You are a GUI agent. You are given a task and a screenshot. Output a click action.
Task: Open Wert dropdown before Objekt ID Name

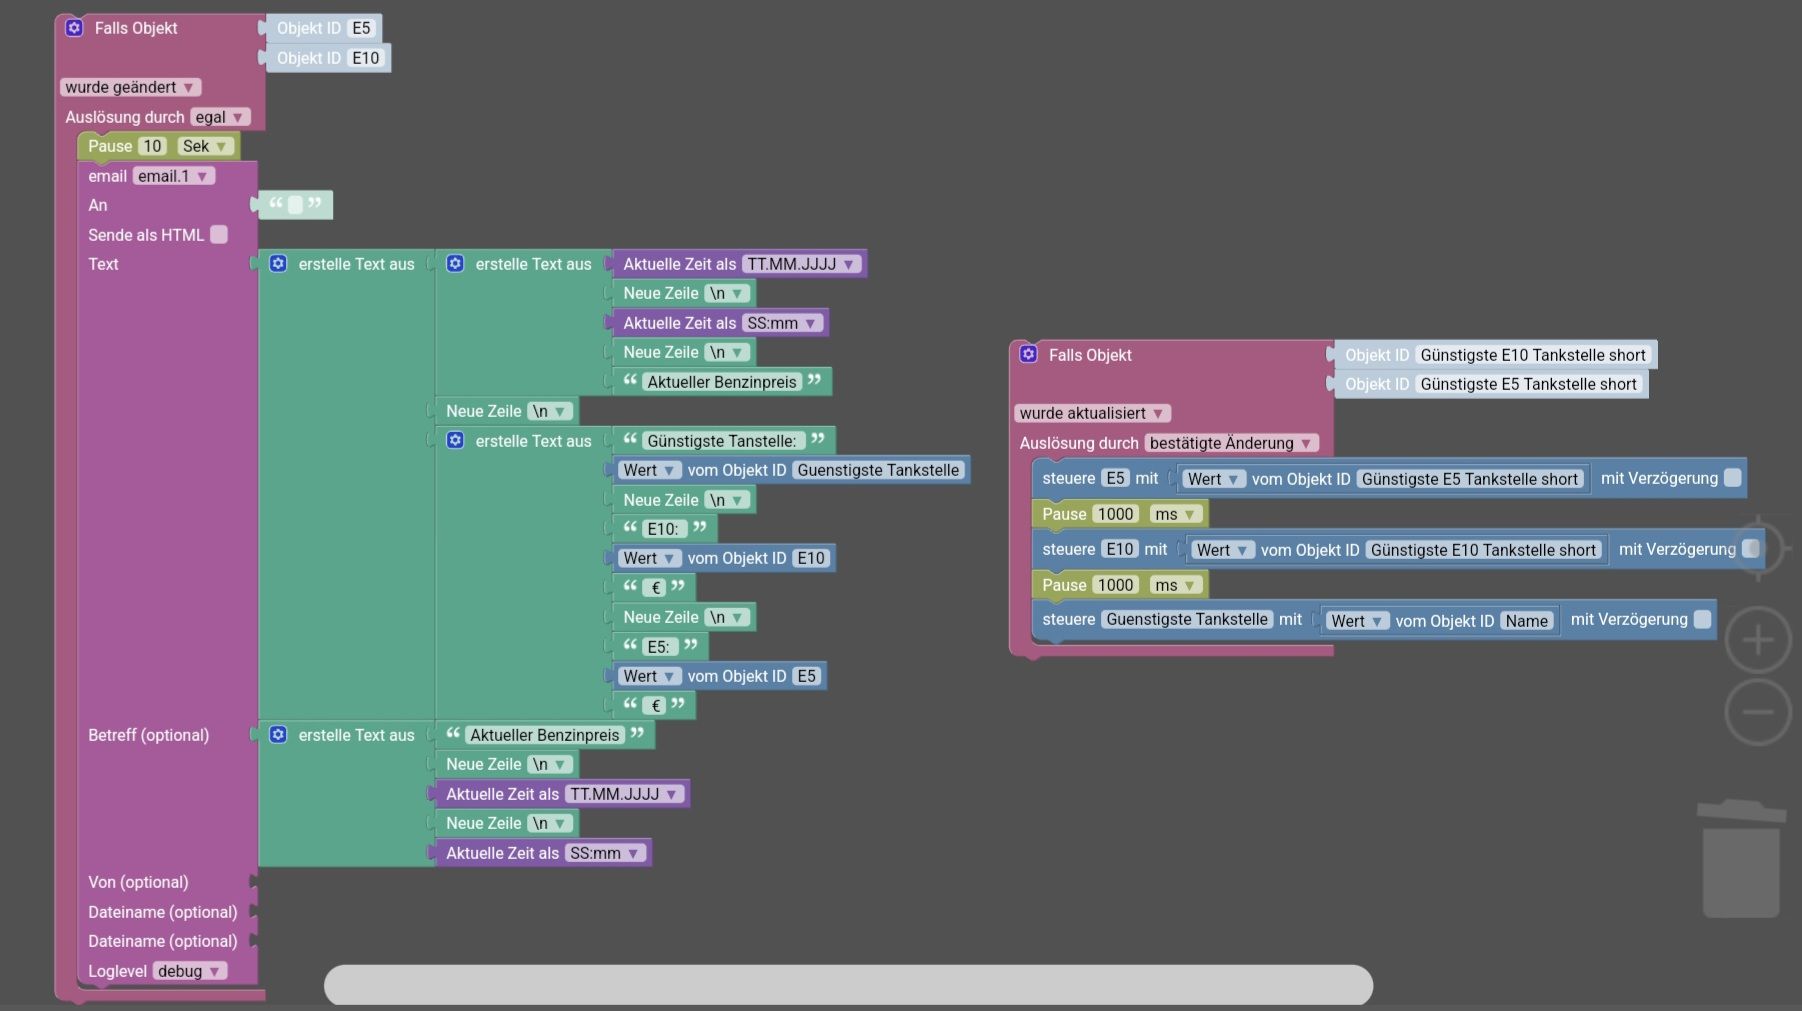click(x=1357, y=621)
